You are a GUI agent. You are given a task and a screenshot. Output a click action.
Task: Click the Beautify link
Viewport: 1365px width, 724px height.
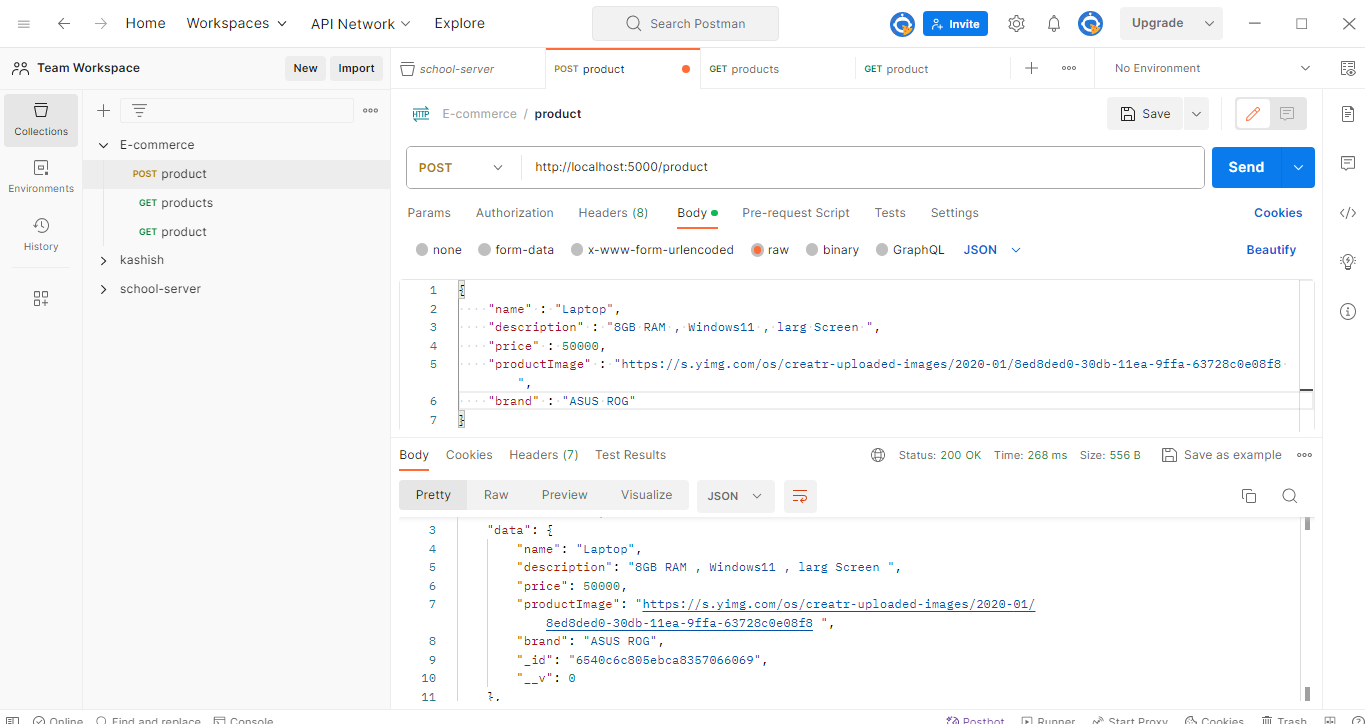[x=1271, y=249]
